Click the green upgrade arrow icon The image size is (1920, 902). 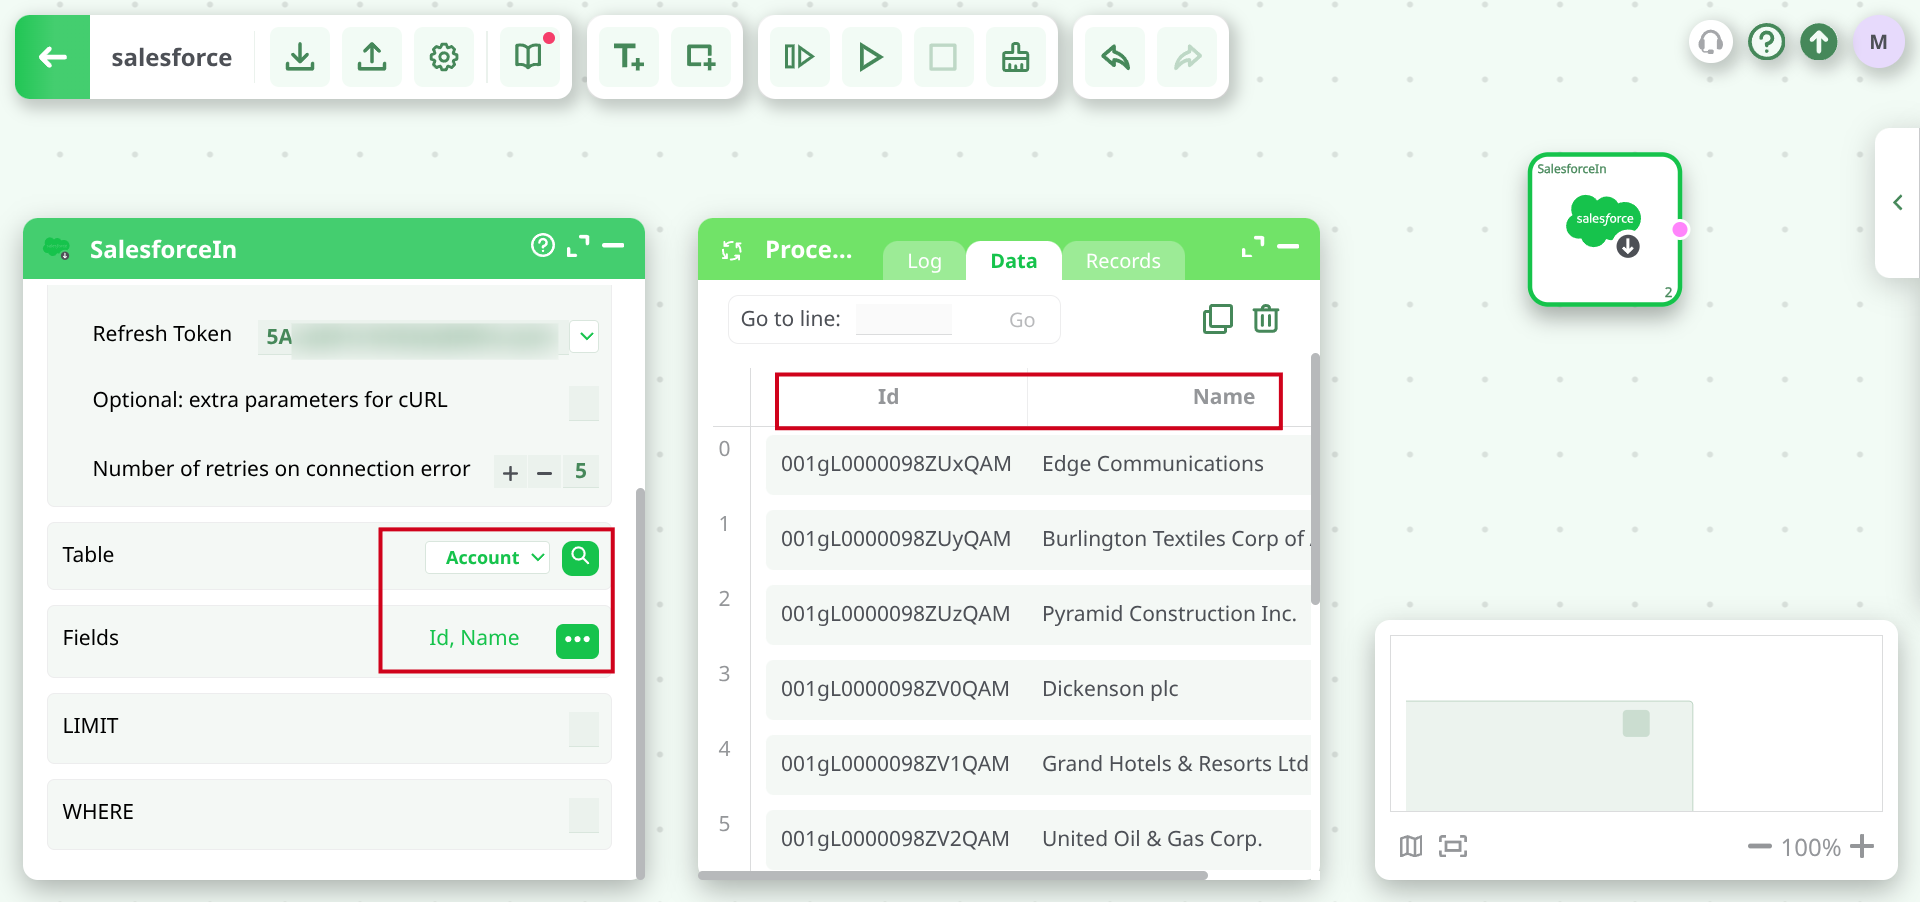(x=1819, y=42)
